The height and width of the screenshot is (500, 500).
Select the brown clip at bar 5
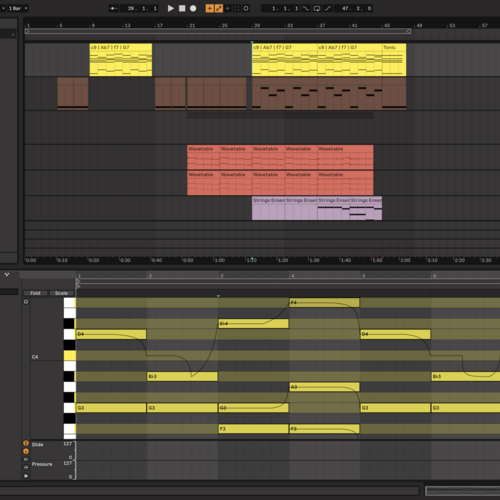coord(73,93)
